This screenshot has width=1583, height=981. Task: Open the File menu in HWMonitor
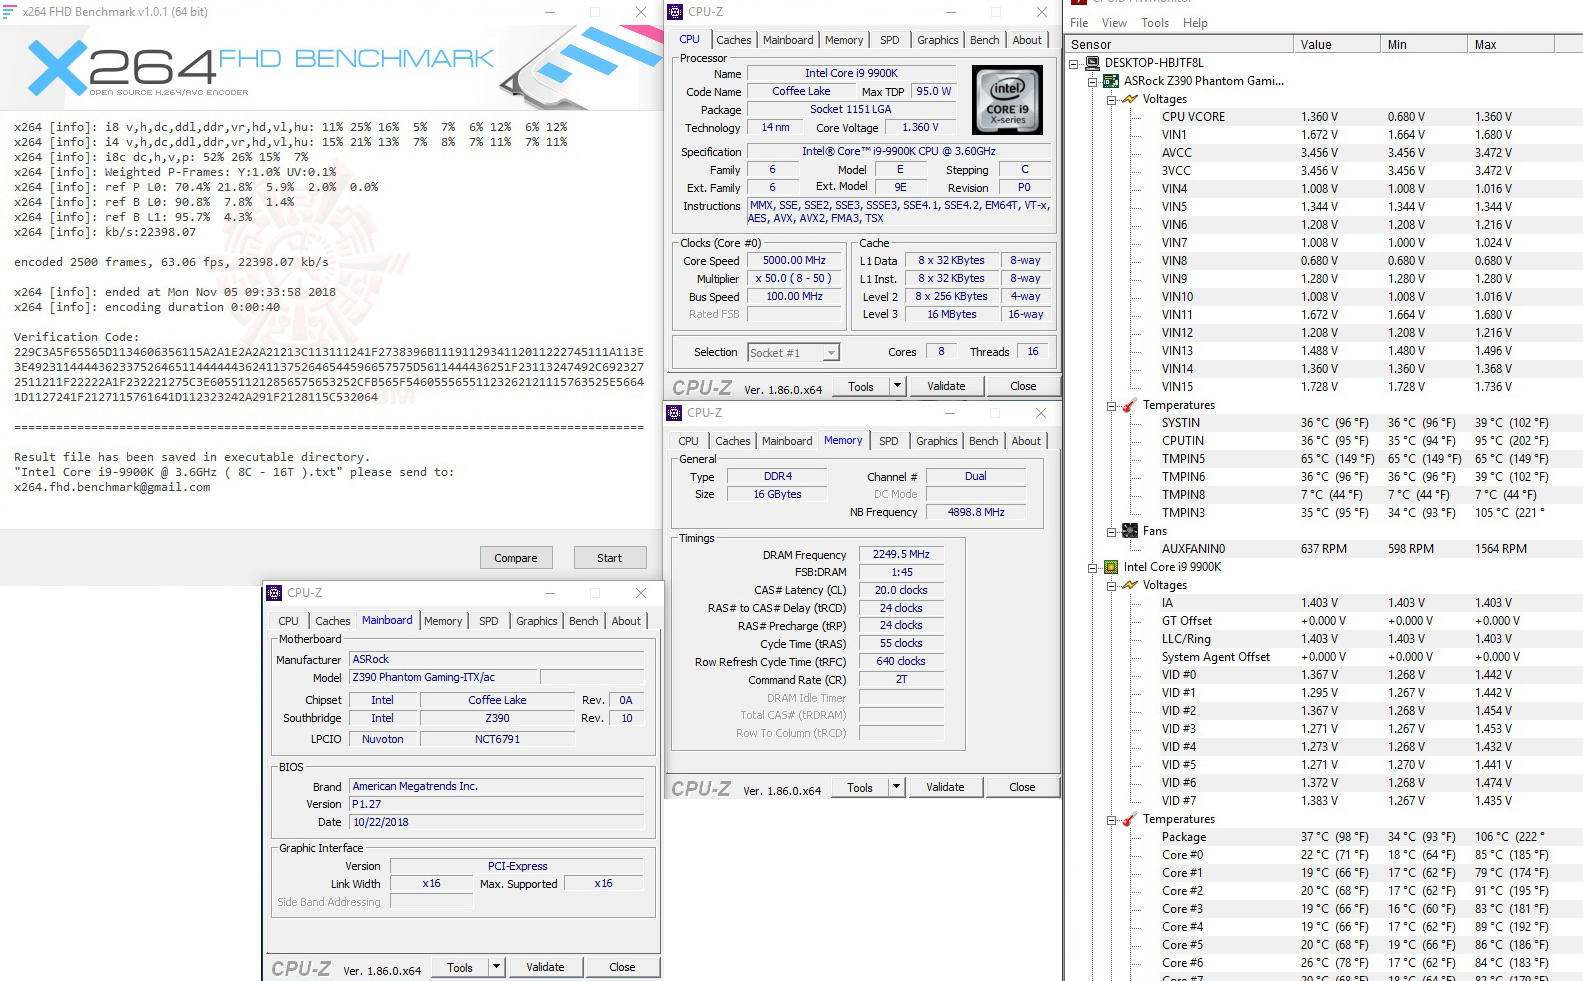pos(1079,23)
